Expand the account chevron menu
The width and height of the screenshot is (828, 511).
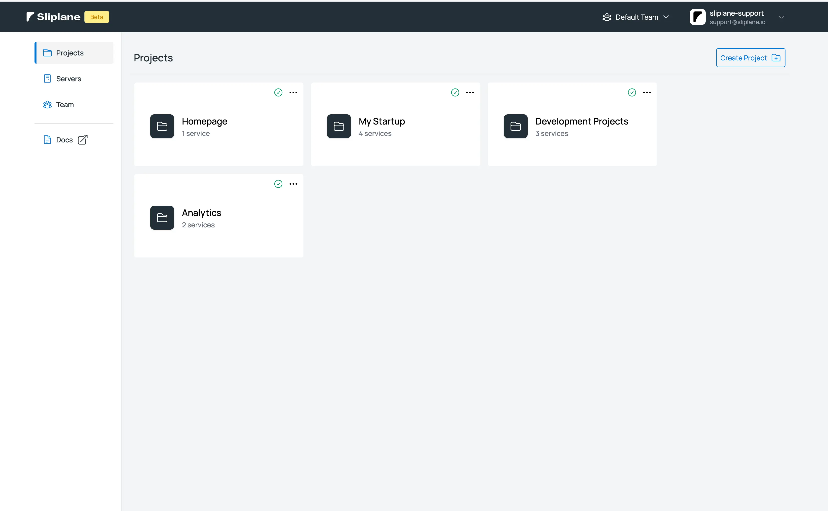pos(781,17)
